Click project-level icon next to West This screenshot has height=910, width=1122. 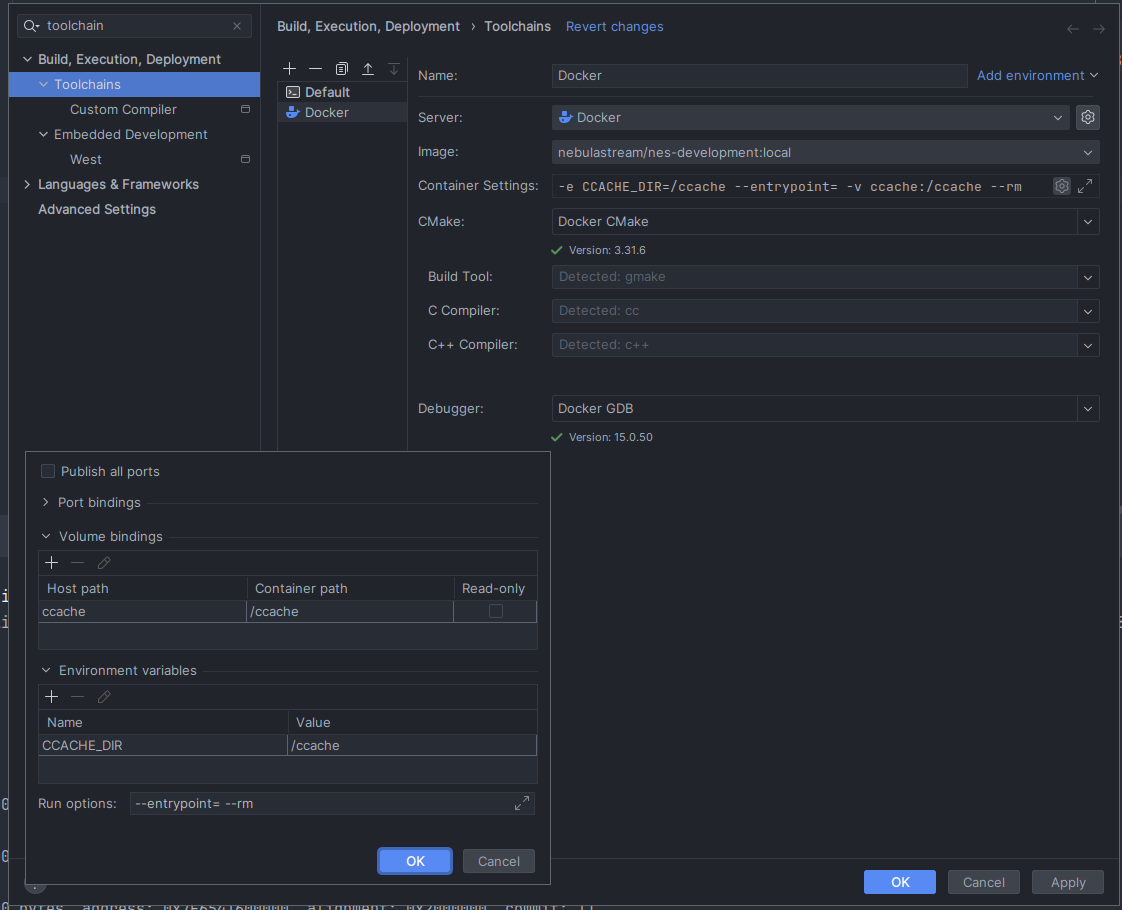(x=245, y=159)
